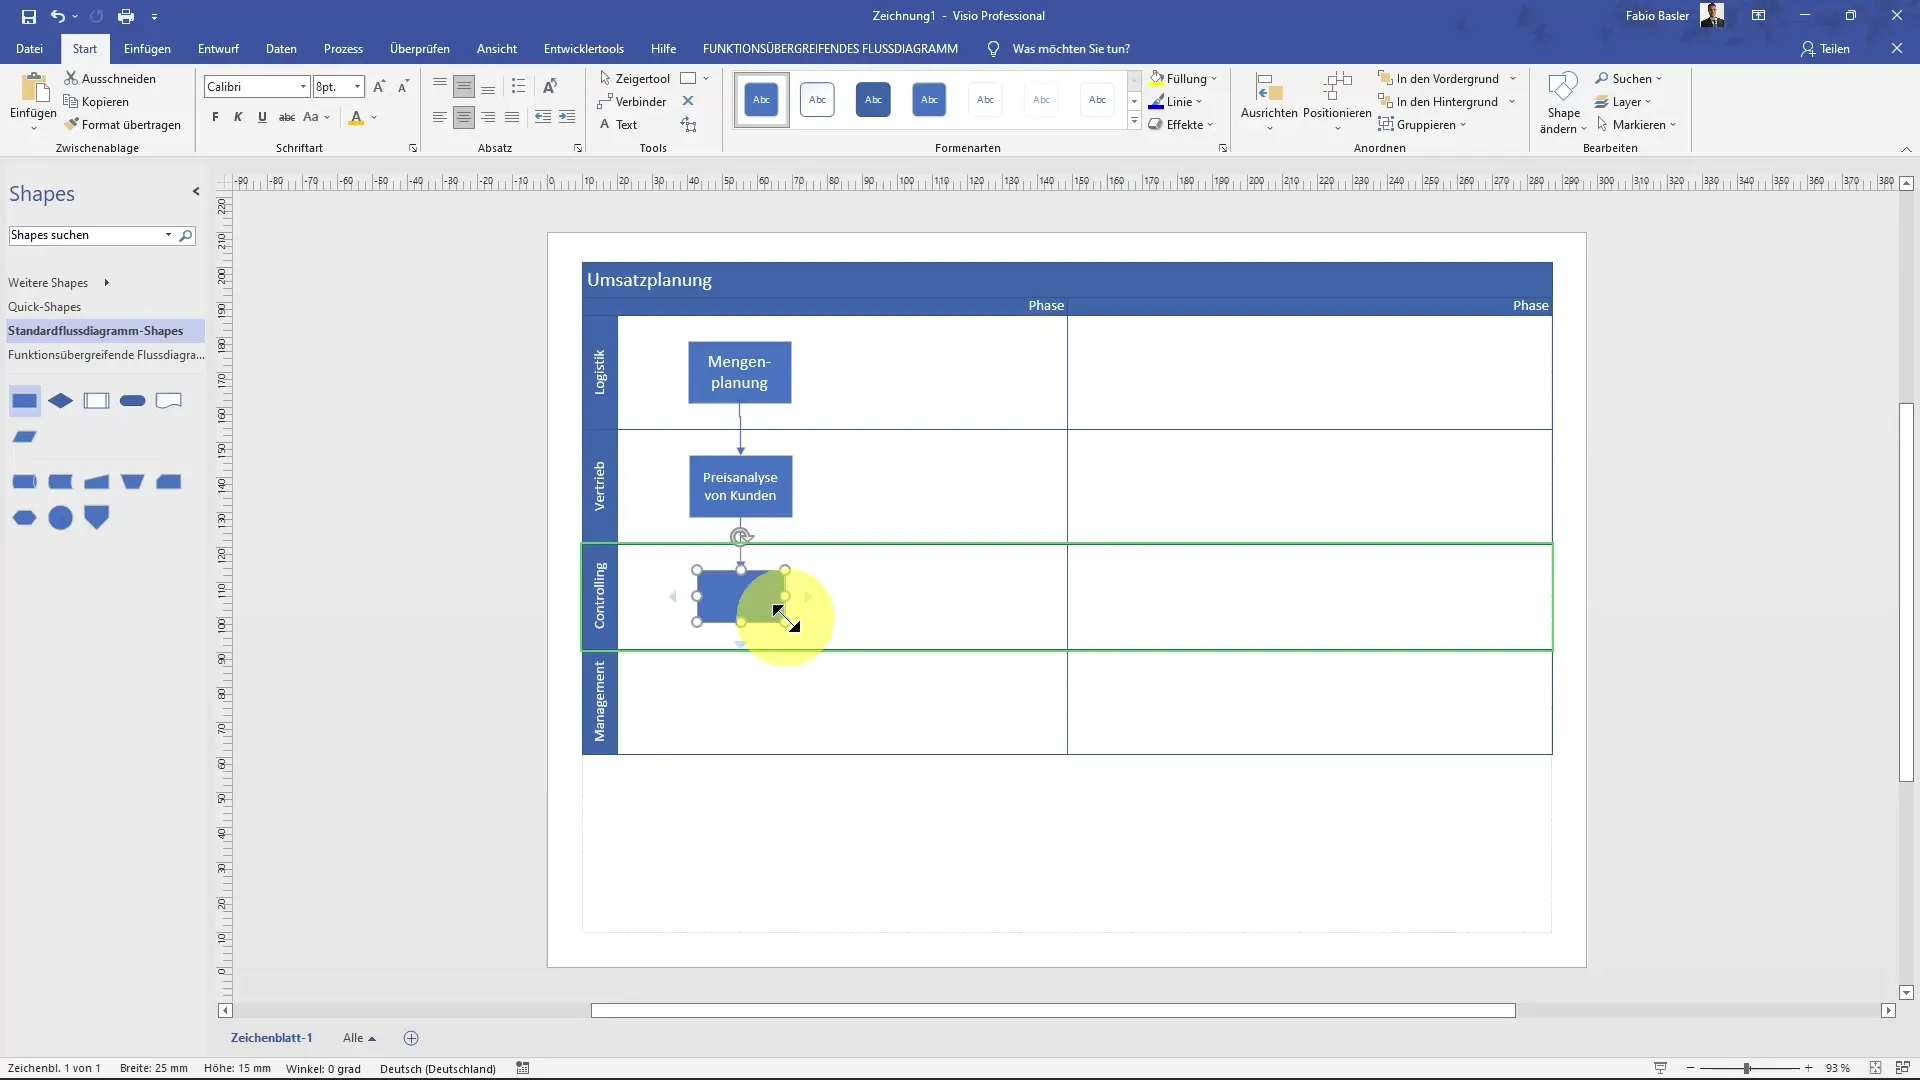Open the Zeichenblatt-1 sheet tab

pyautogui.click(x=271, y=1038)
